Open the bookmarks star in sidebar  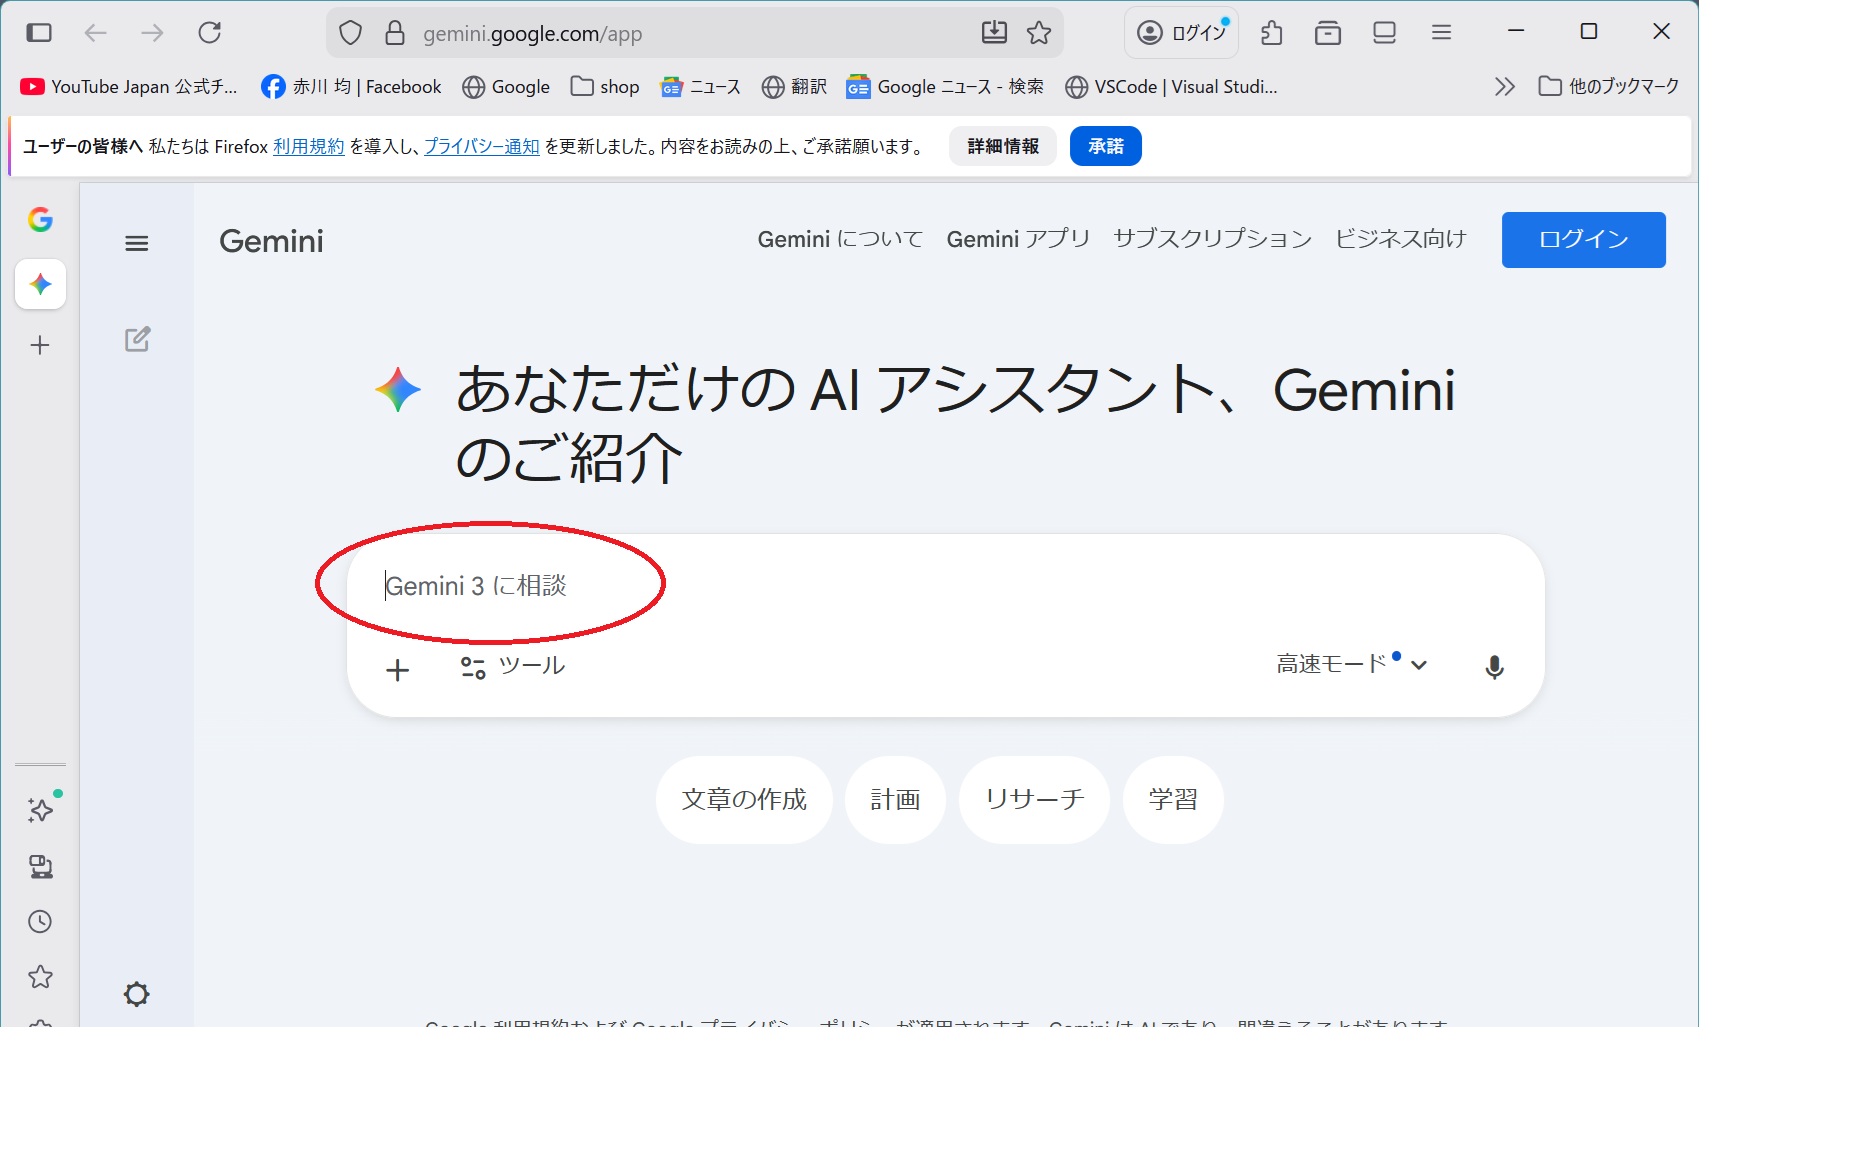(x=41, y=977)
